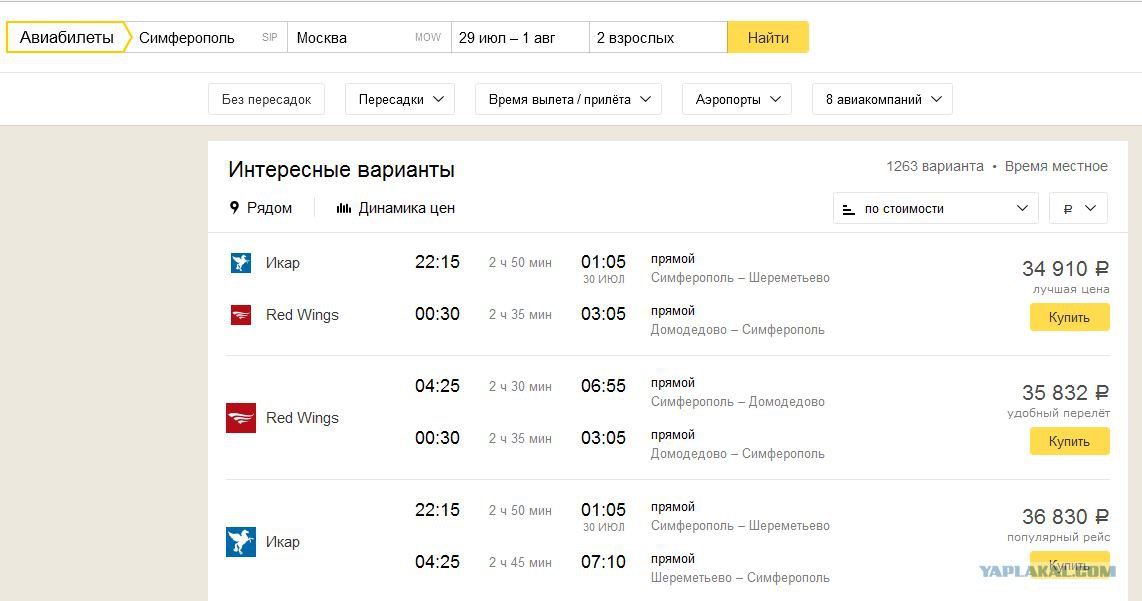Expand the Аэропорты filter
This screenshot has width=1142, height=601.
pos(737,99)
